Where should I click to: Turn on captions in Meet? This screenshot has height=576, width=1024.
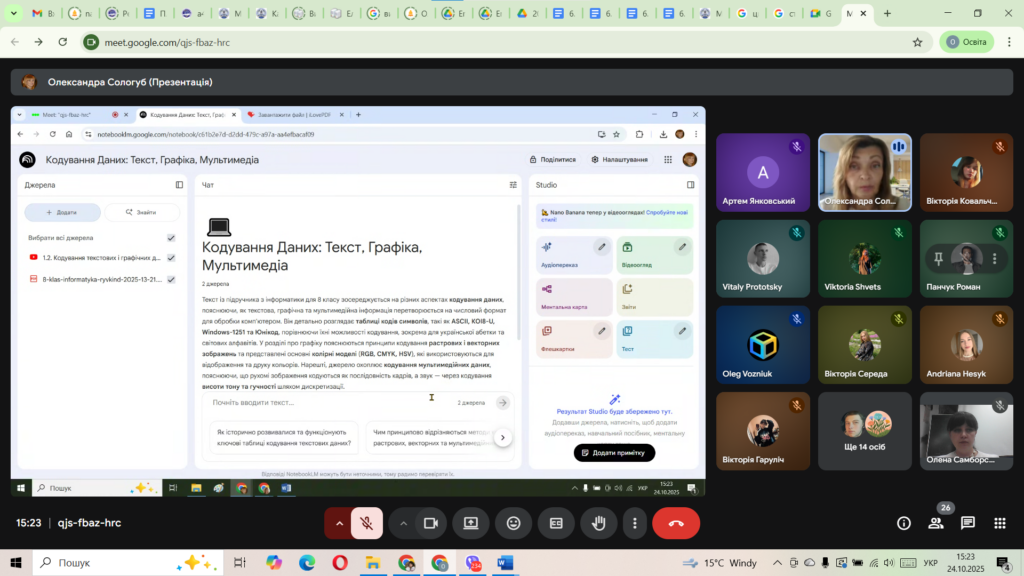(x=555, y=523)
